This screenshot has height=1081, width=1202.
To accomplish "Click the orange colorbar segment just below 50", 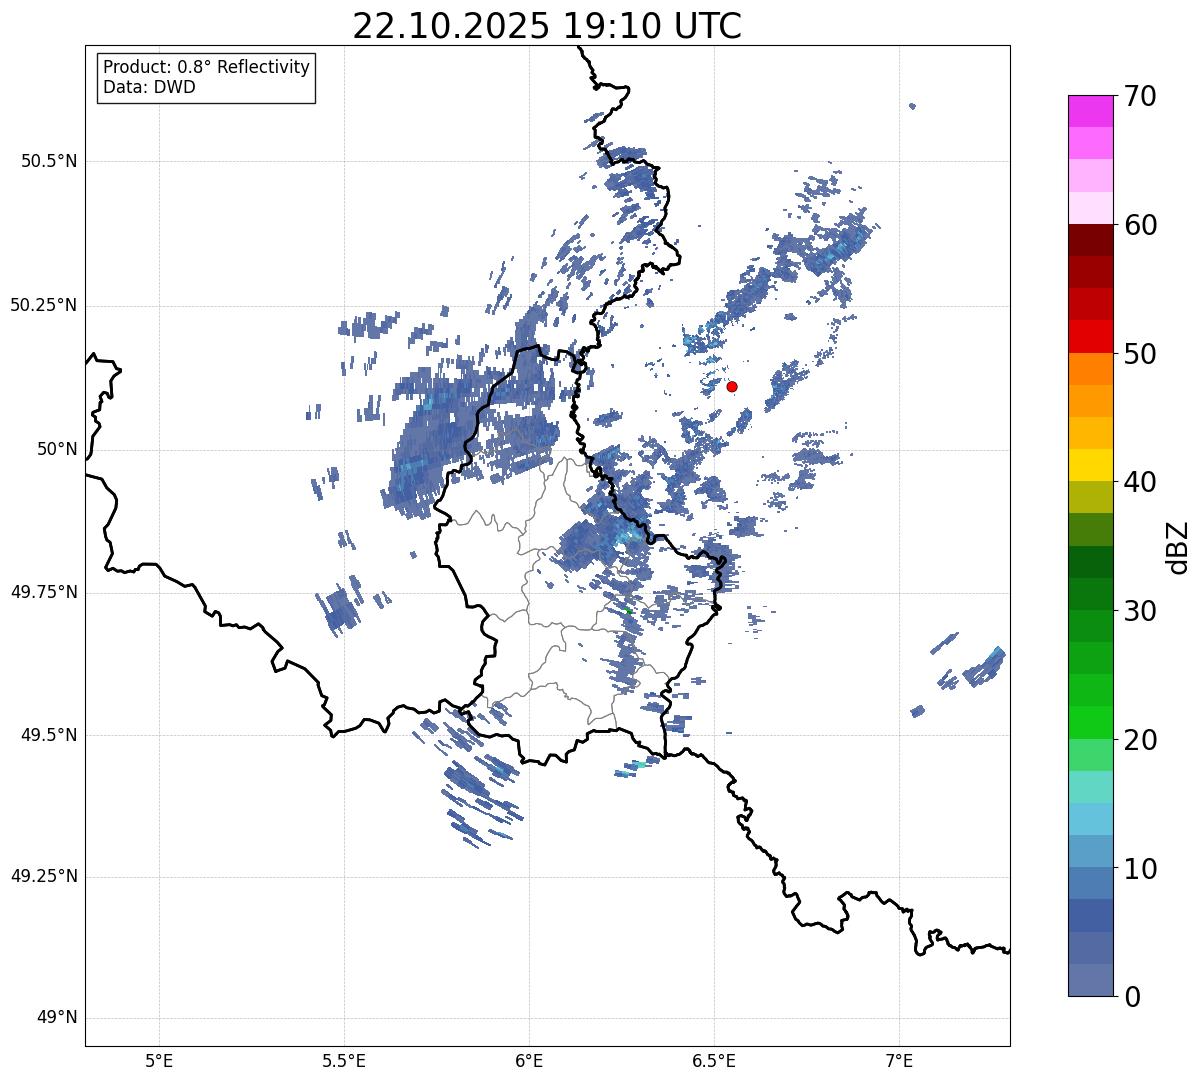I will pyautogui.click(x=1090, y=369).
